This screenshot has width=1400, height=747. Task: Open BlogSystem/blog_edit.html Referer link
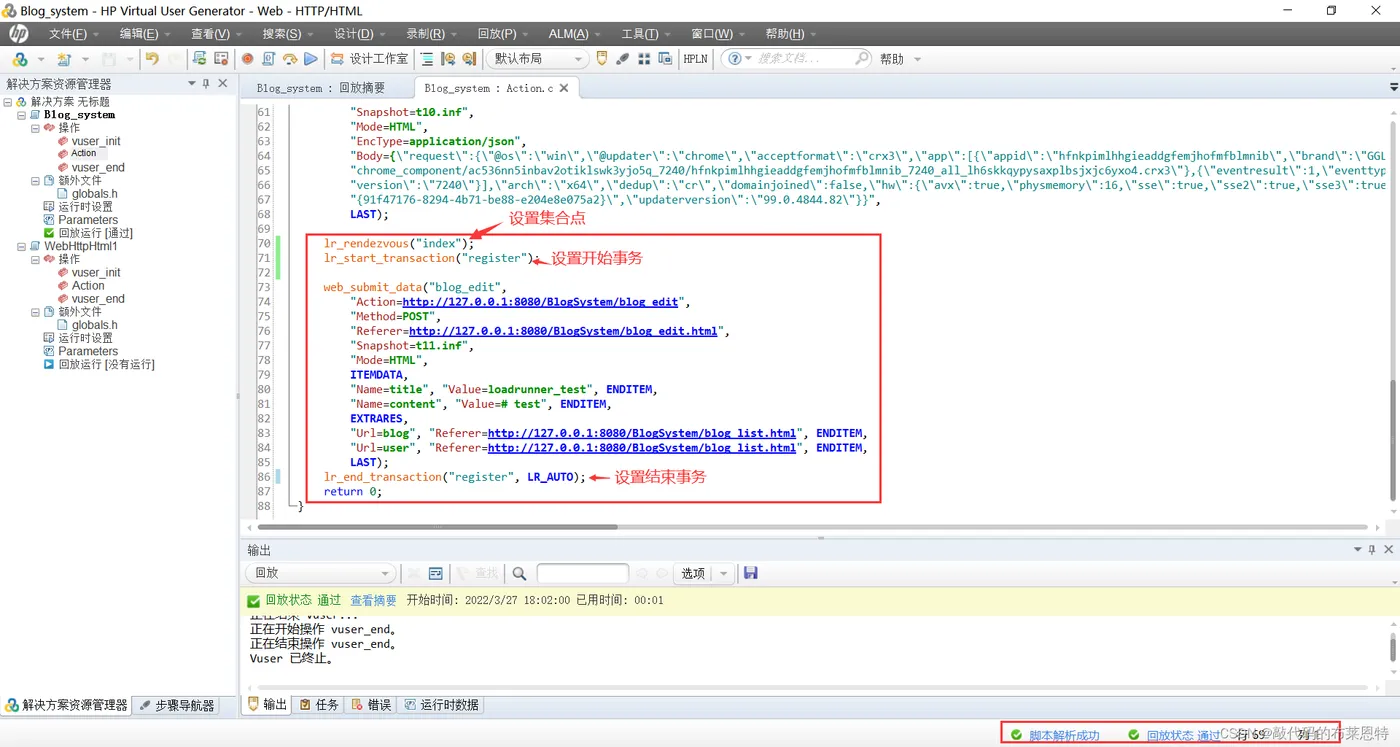point(563,330)
